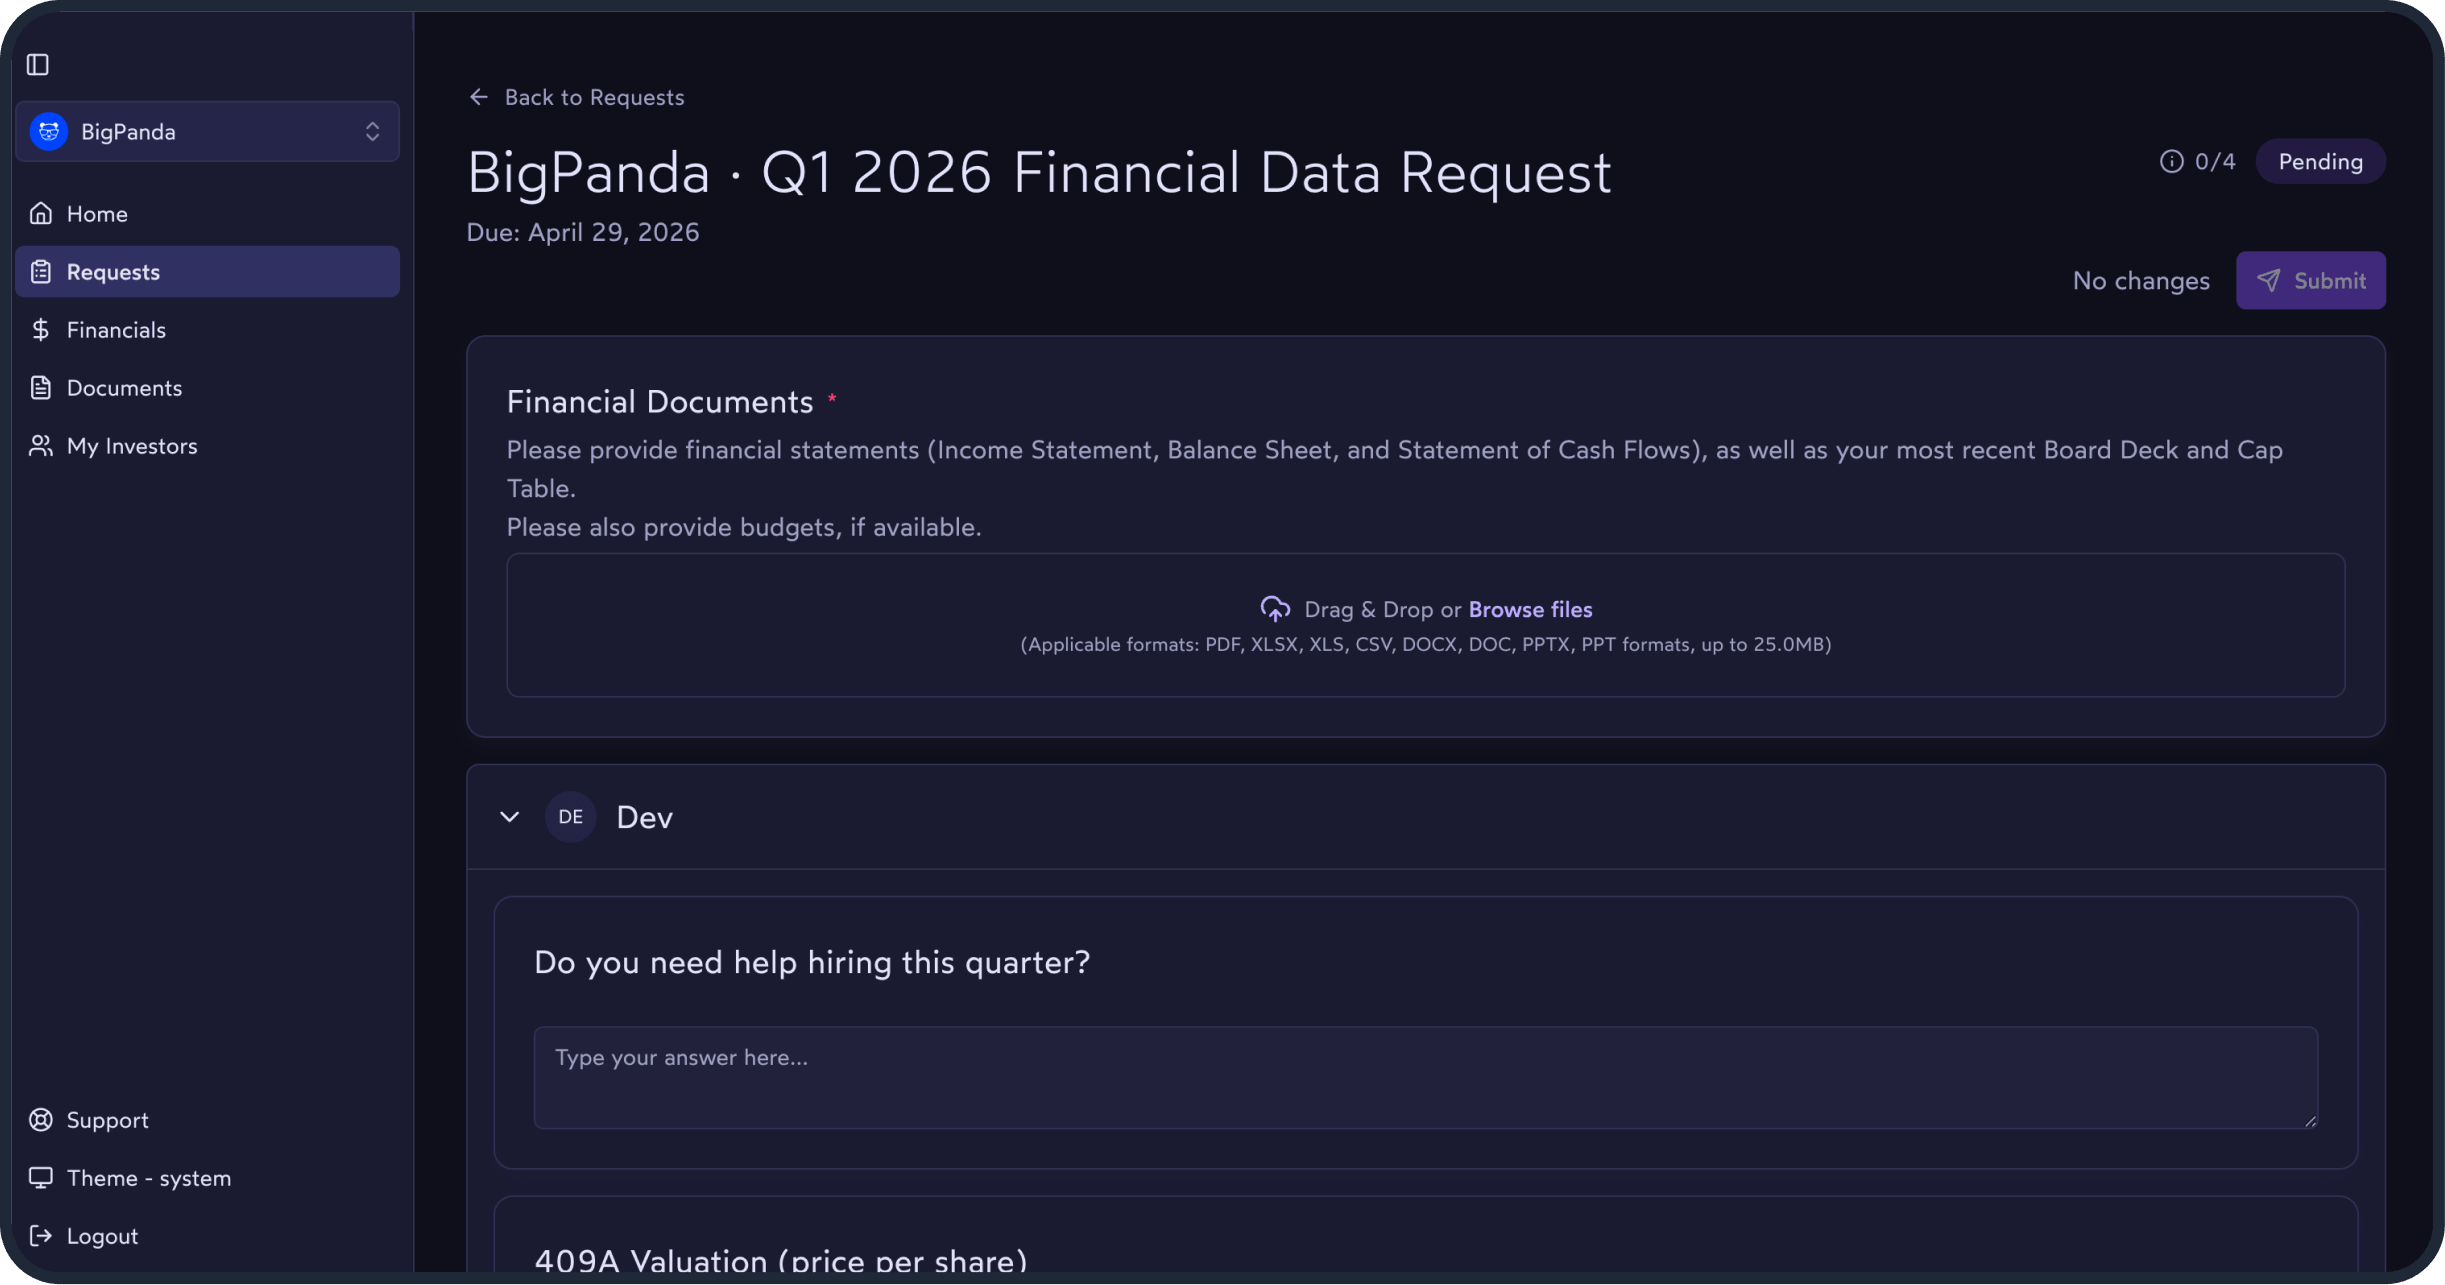Viewport: 2445px width, 1285px height.
Task: Click the '409A Valuation (price per share)' heading
Action: (781, 1260)
